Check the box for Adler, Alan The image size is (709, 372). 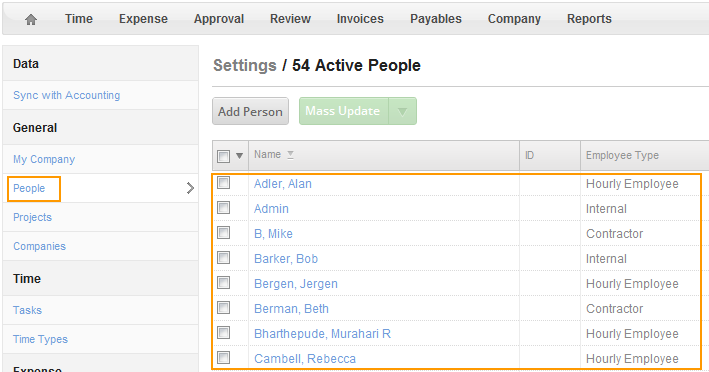click(223, 183)
